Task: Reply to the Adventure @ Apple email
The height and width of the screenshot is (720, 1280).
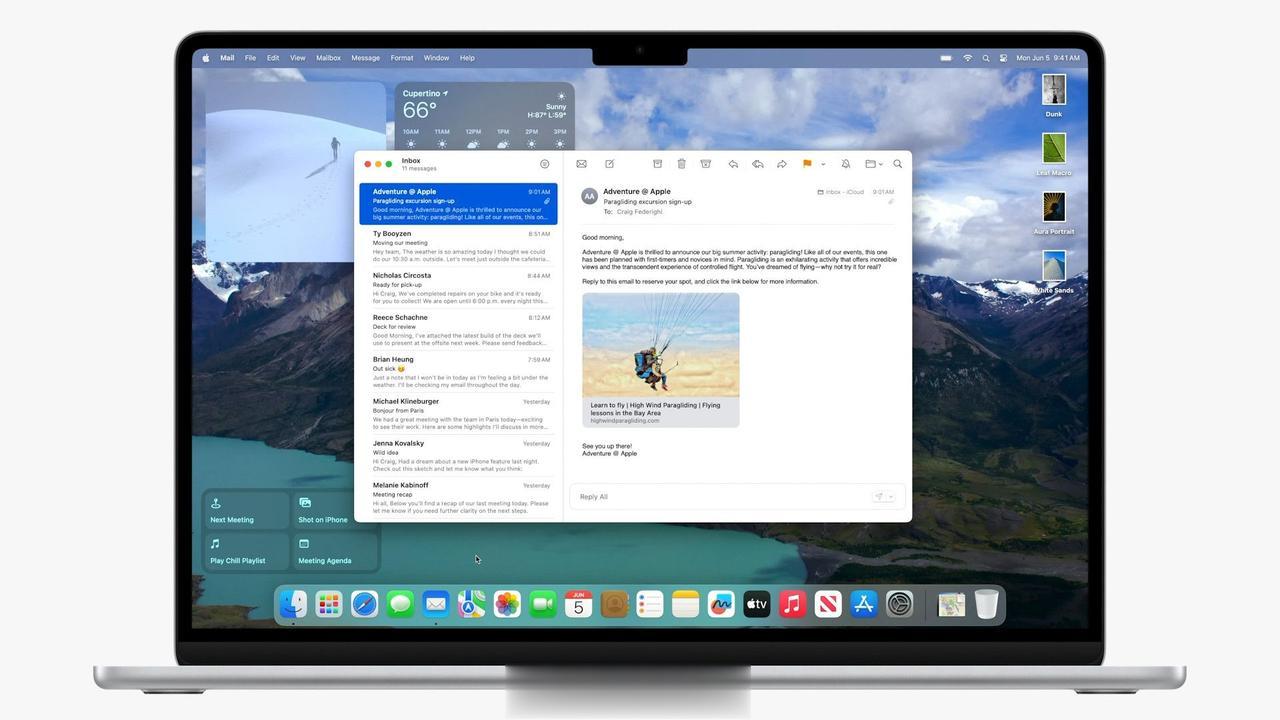Action: [x=733, y=164]
